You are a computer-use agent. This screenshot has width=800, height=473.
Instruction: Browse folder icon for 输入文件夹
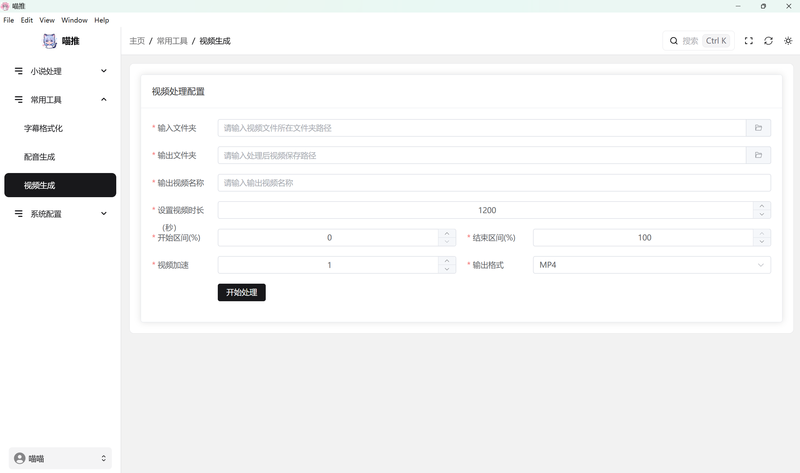(x=759, y=128)
